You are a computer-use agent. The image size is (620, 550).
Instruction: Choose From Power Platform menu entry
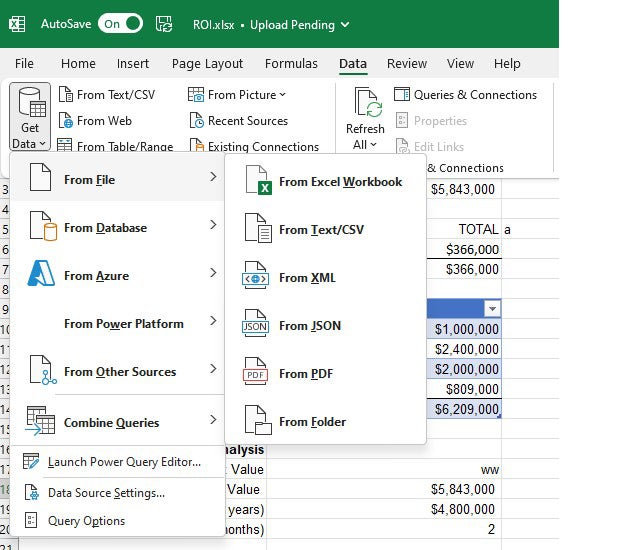pyautogui.click(x=117, y=324)
